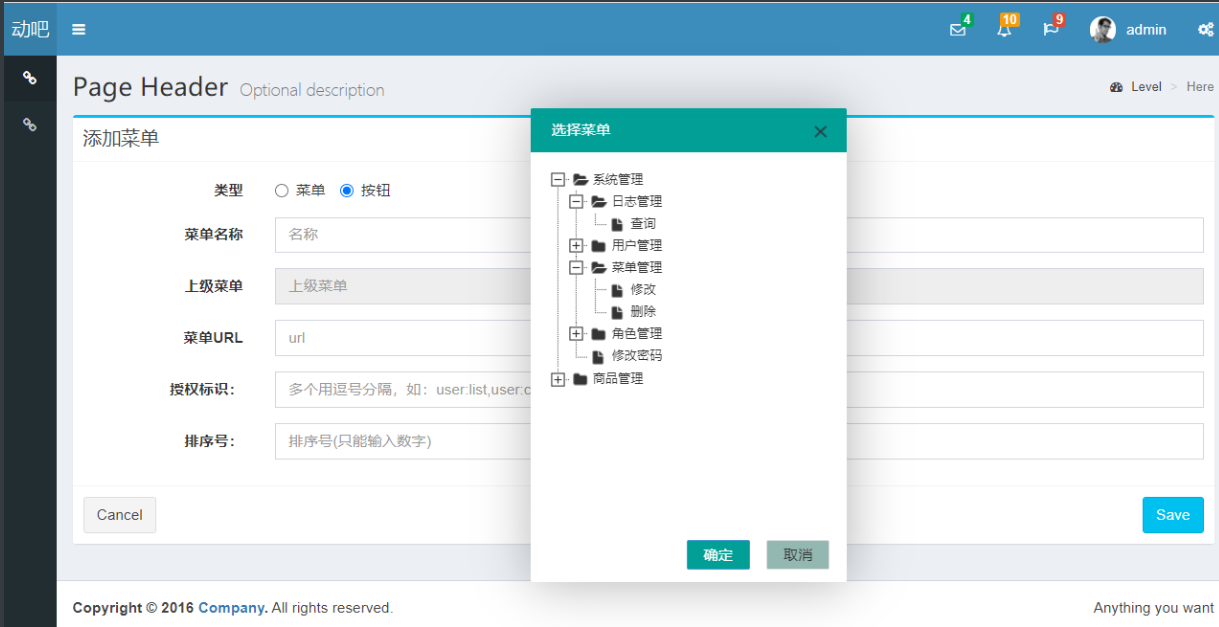The width and height of the screenshot is (1219, 627).
Task: Click the open folder icon of 系统管理
Action: 580,180
